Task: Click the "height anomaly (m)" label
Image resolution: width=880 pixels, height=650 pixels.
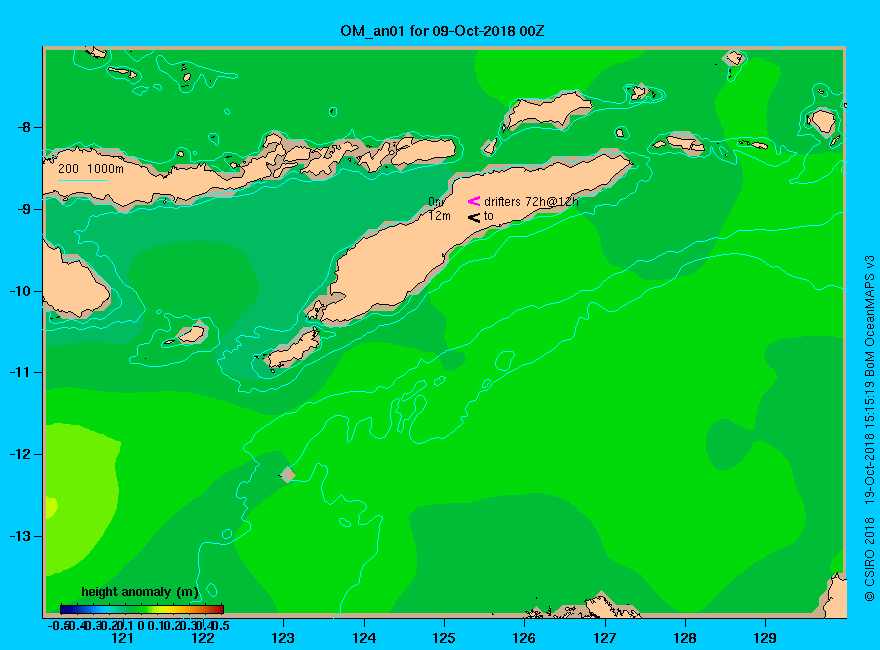Action: (x=140, y=592)
